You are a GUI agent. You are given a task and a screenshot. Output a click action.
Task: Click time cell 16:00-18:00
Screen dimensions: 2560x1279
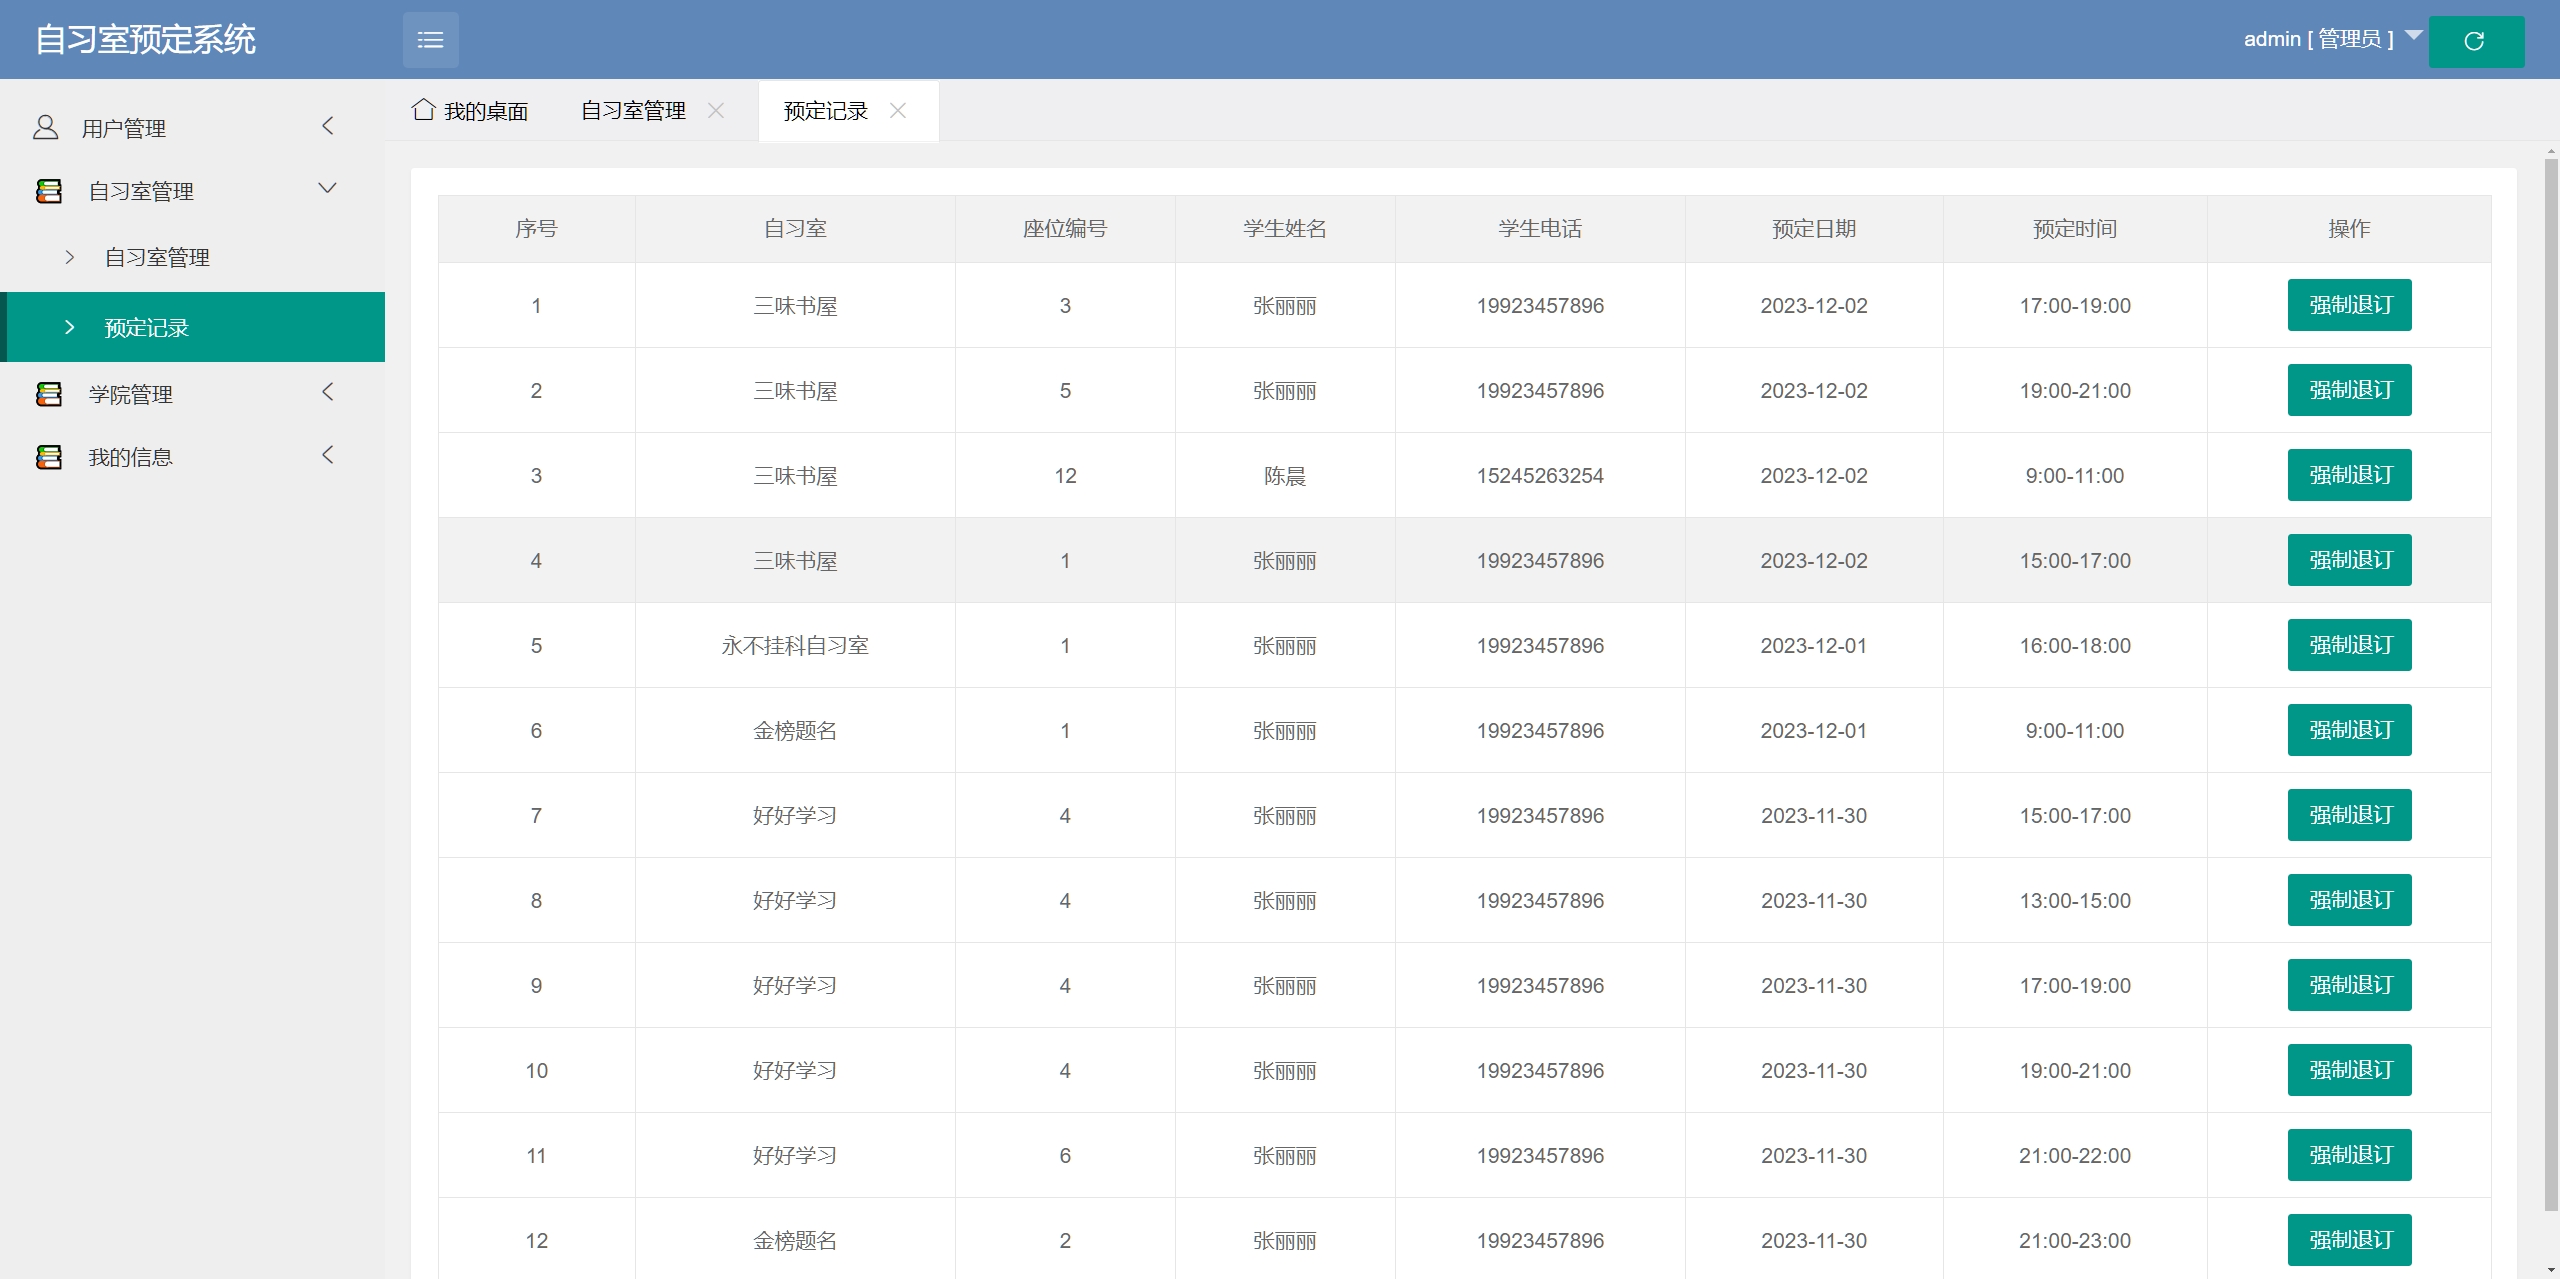pos(2075,646)
